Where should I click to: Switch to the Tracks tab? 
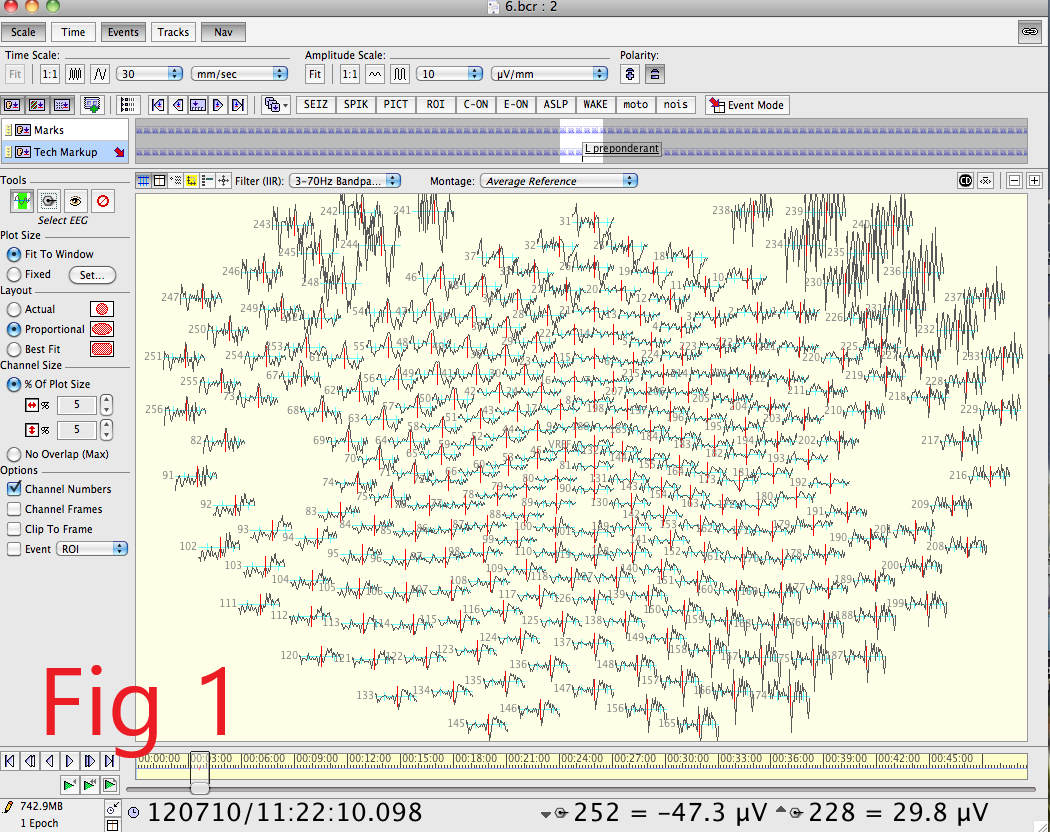pos(173,32)
